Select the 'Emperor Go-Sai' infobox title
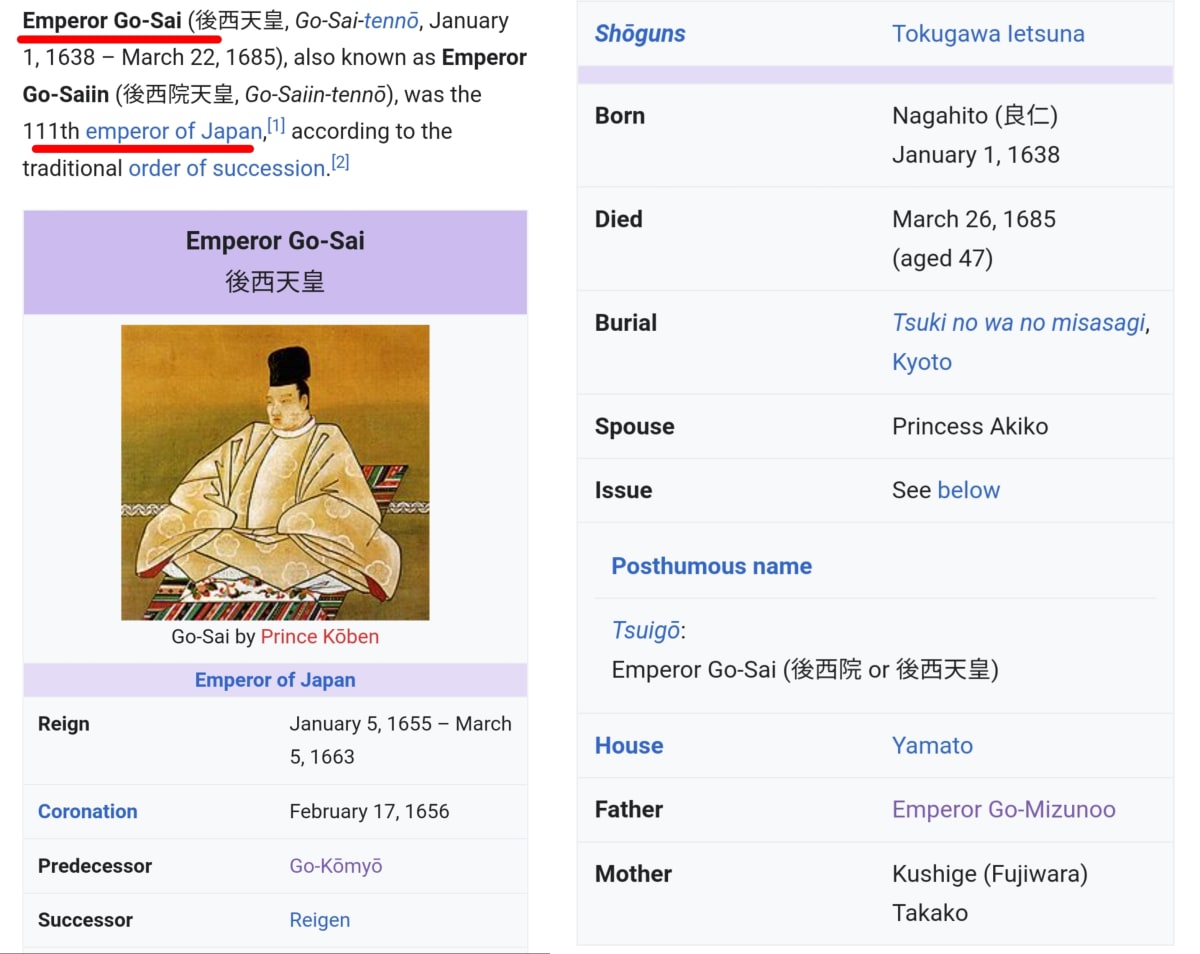Image resolution: width=1200 pixels, height=954 pixels. pyautogui.click(x=275, y=241)
